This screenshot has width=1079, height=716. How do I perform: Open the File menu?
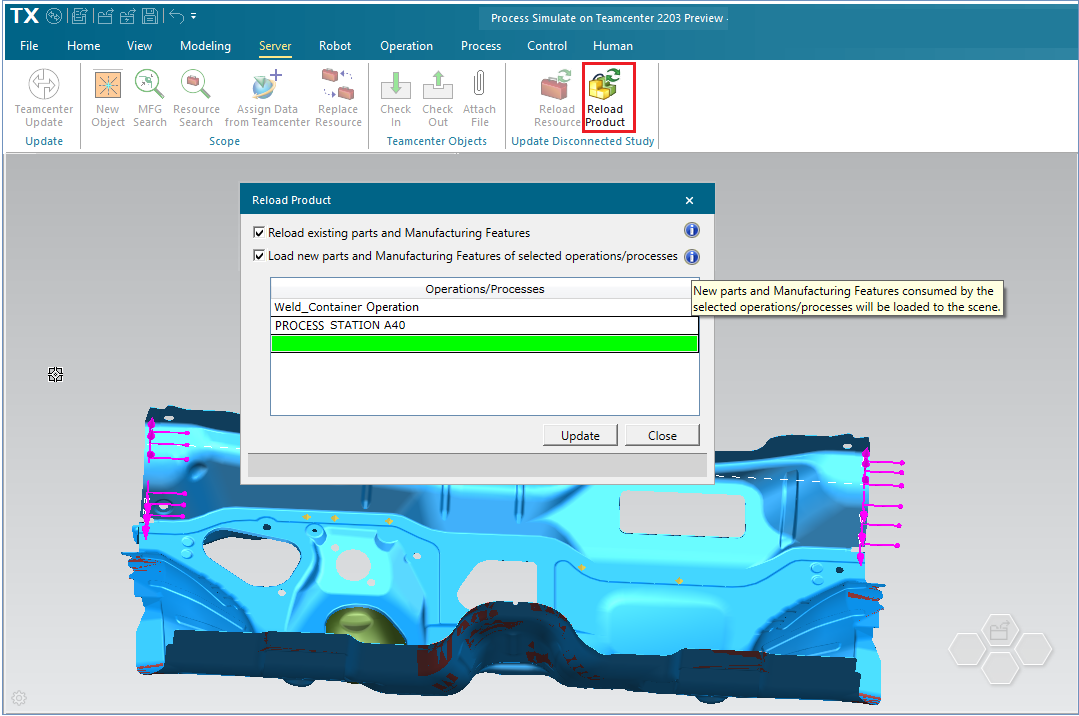(29, 46)
